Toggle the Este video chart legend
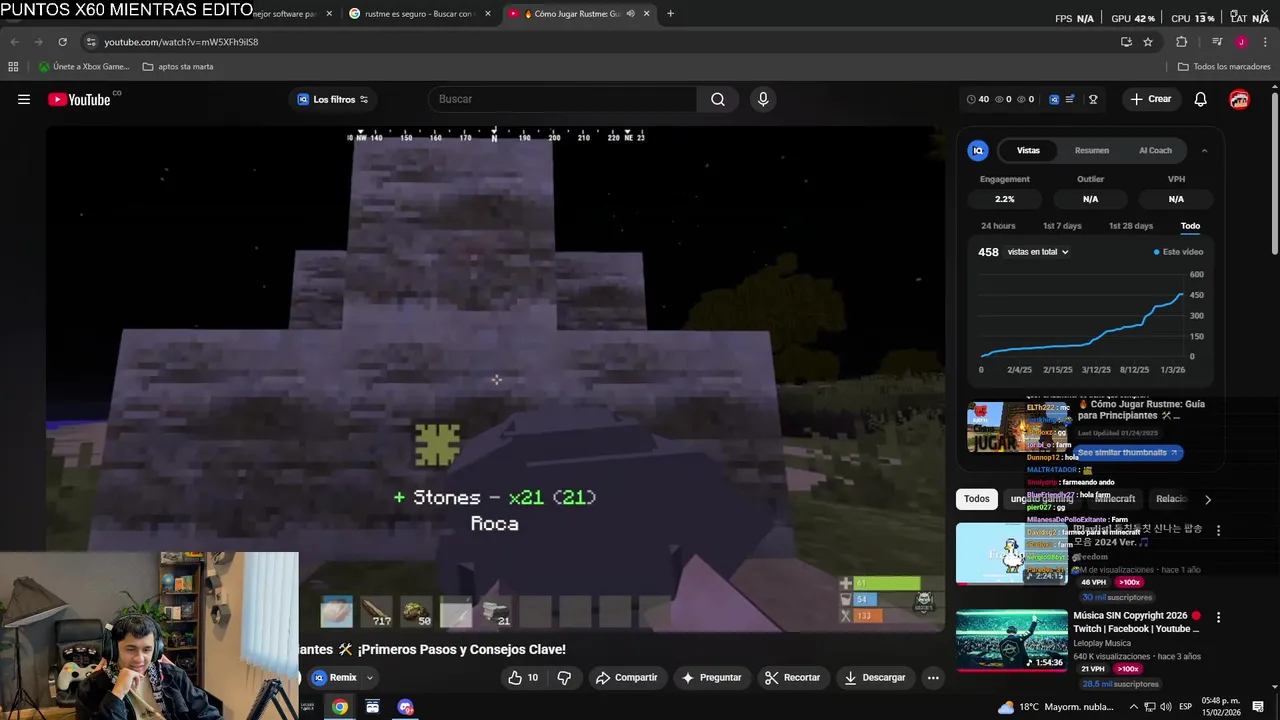The height and width of the screenshot is (720, 1280). (1178, 252)
